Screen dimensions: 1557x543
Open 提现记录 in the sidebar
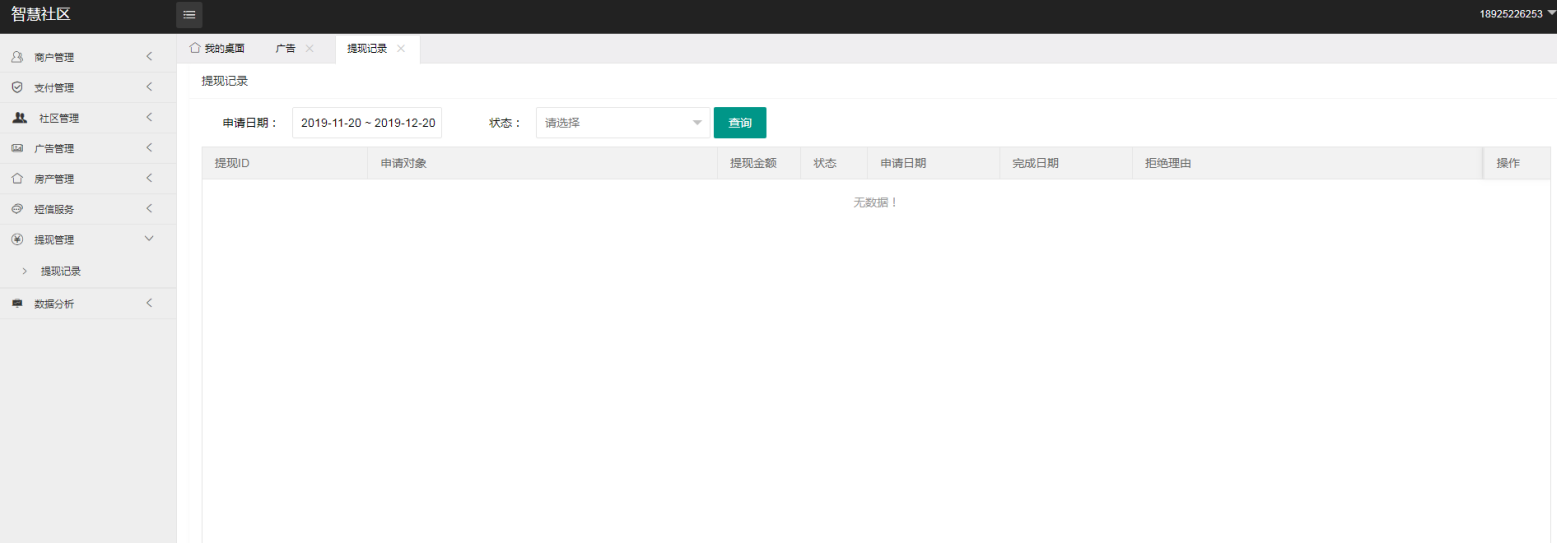60,271
